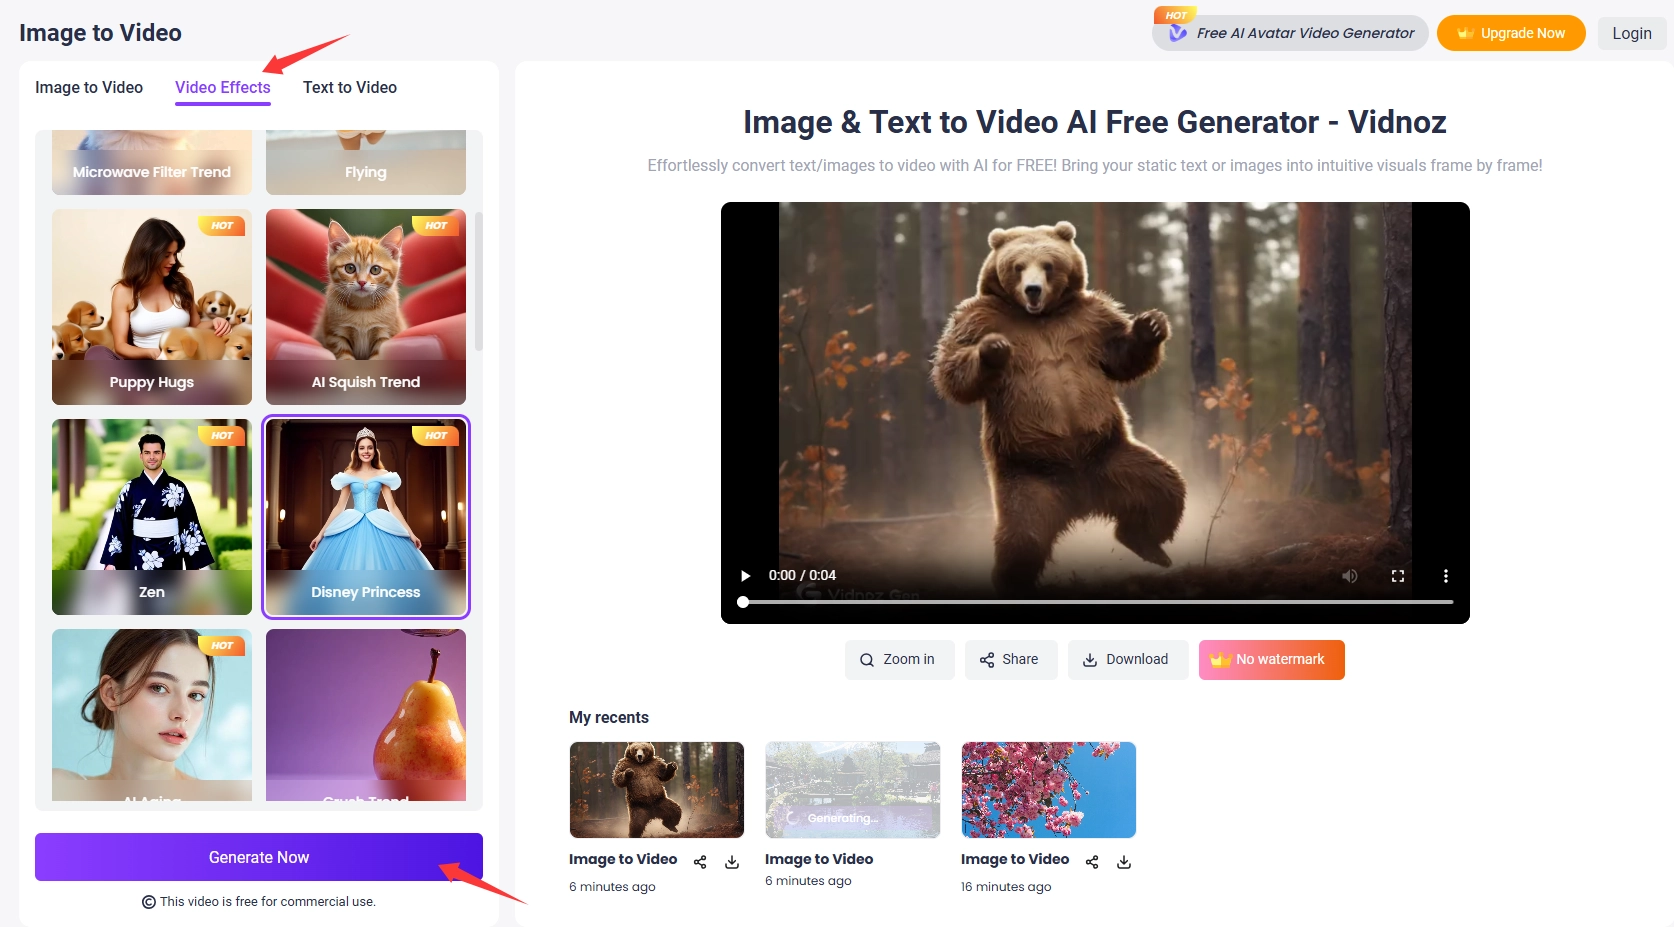Download the cherry blossom recent video
Image resolution: width=1674 pixels, height=927 pixels.
[1124, 861]
